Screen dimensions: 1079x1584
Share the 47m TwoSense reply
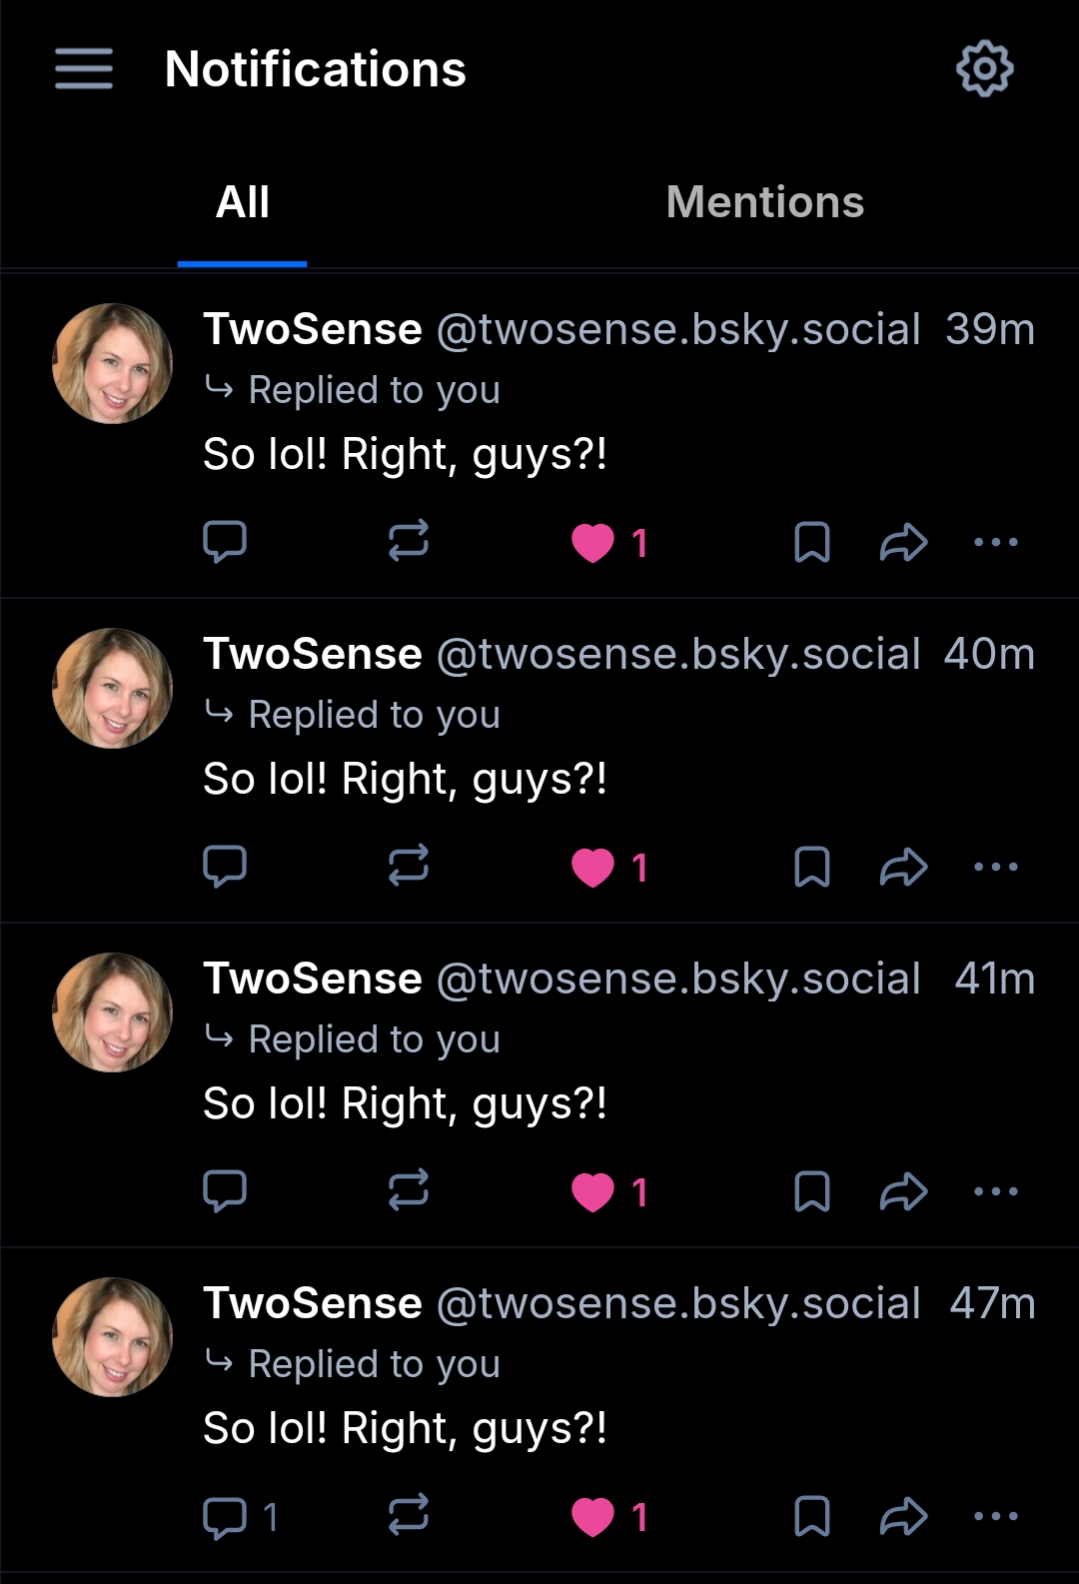tap(903, 1516)
